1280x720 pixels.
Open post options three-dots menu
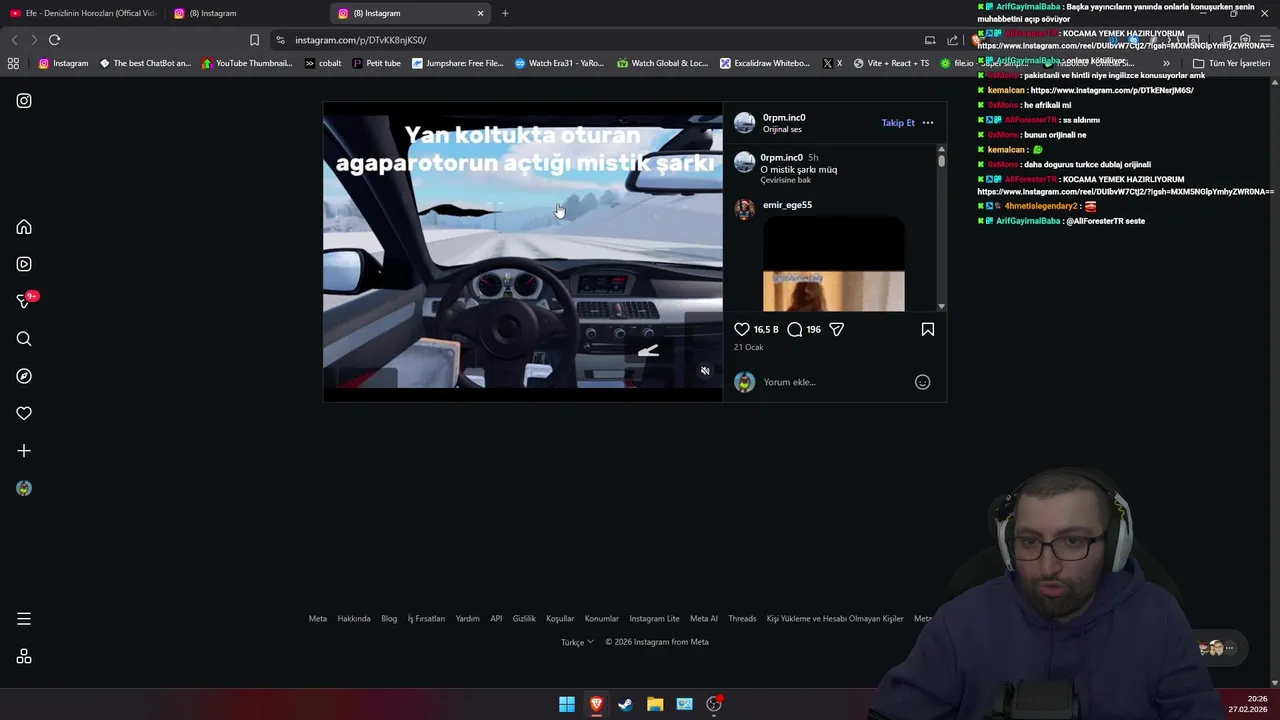click(x=928, y=123)
